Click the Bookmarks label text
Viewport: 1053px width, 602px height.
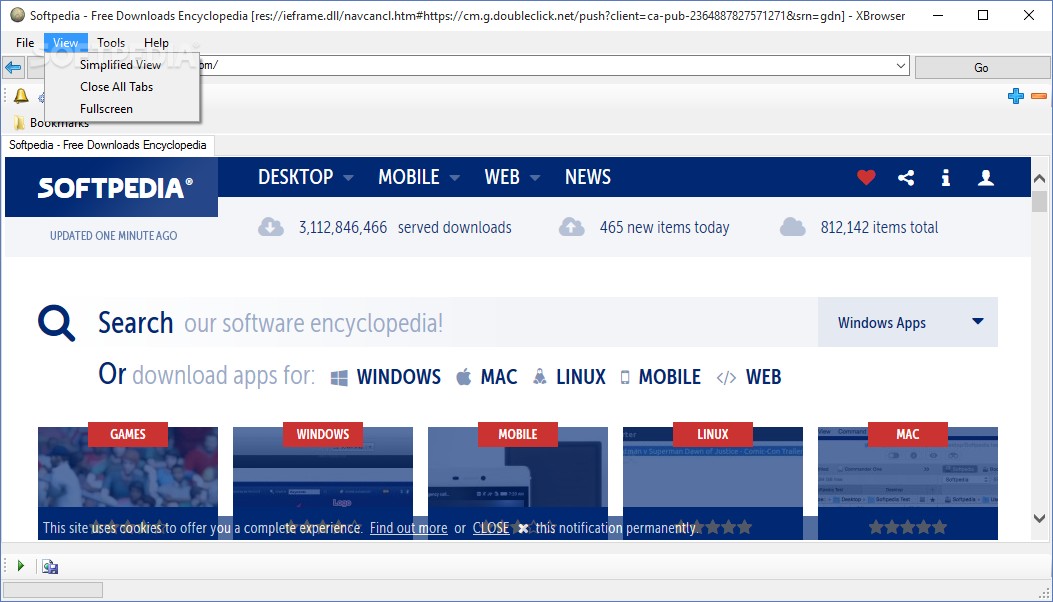tap(59, 123)
